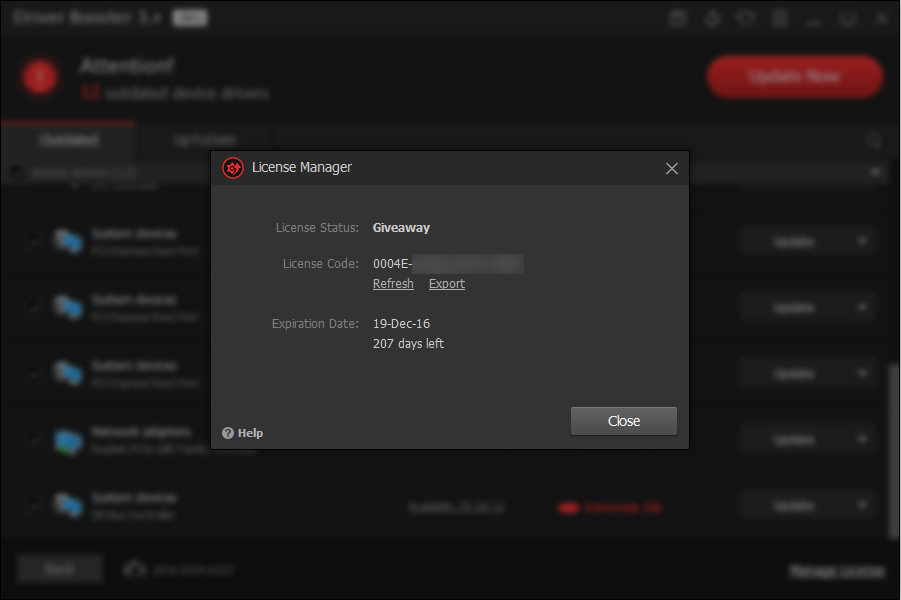Export the license code
Image resolution: width=901 pixels, height=600 pixels.
446,283
